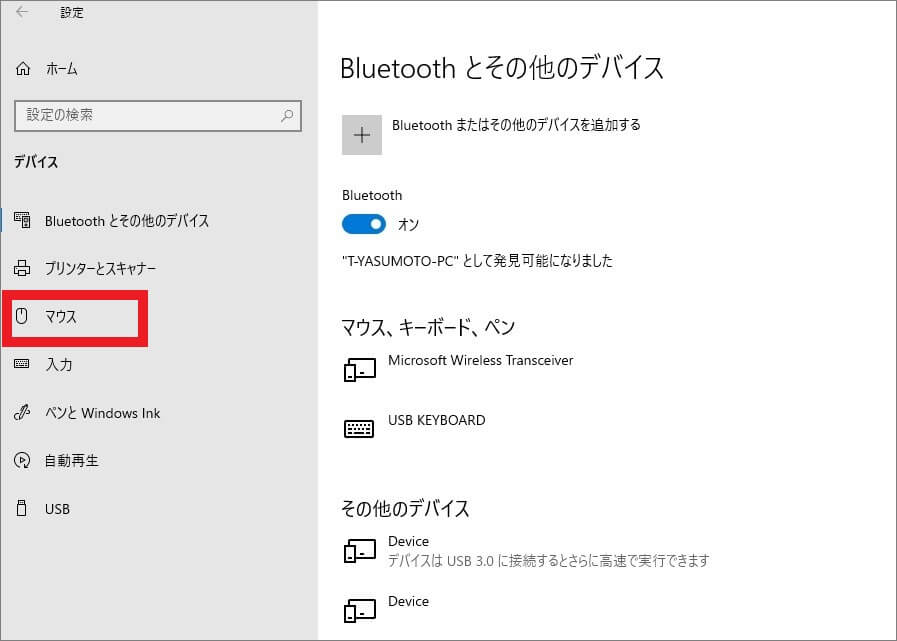Go to ホーム via the house icon
The height and width of the screenshot is (641, 897).
click(x=22, y=69)
